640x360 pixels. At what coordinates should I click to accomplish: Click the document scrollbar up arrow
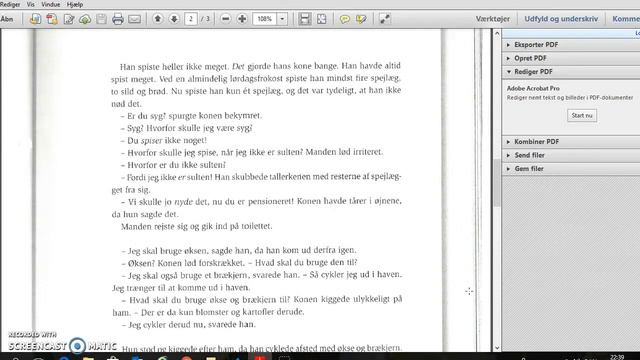[497, 33]
